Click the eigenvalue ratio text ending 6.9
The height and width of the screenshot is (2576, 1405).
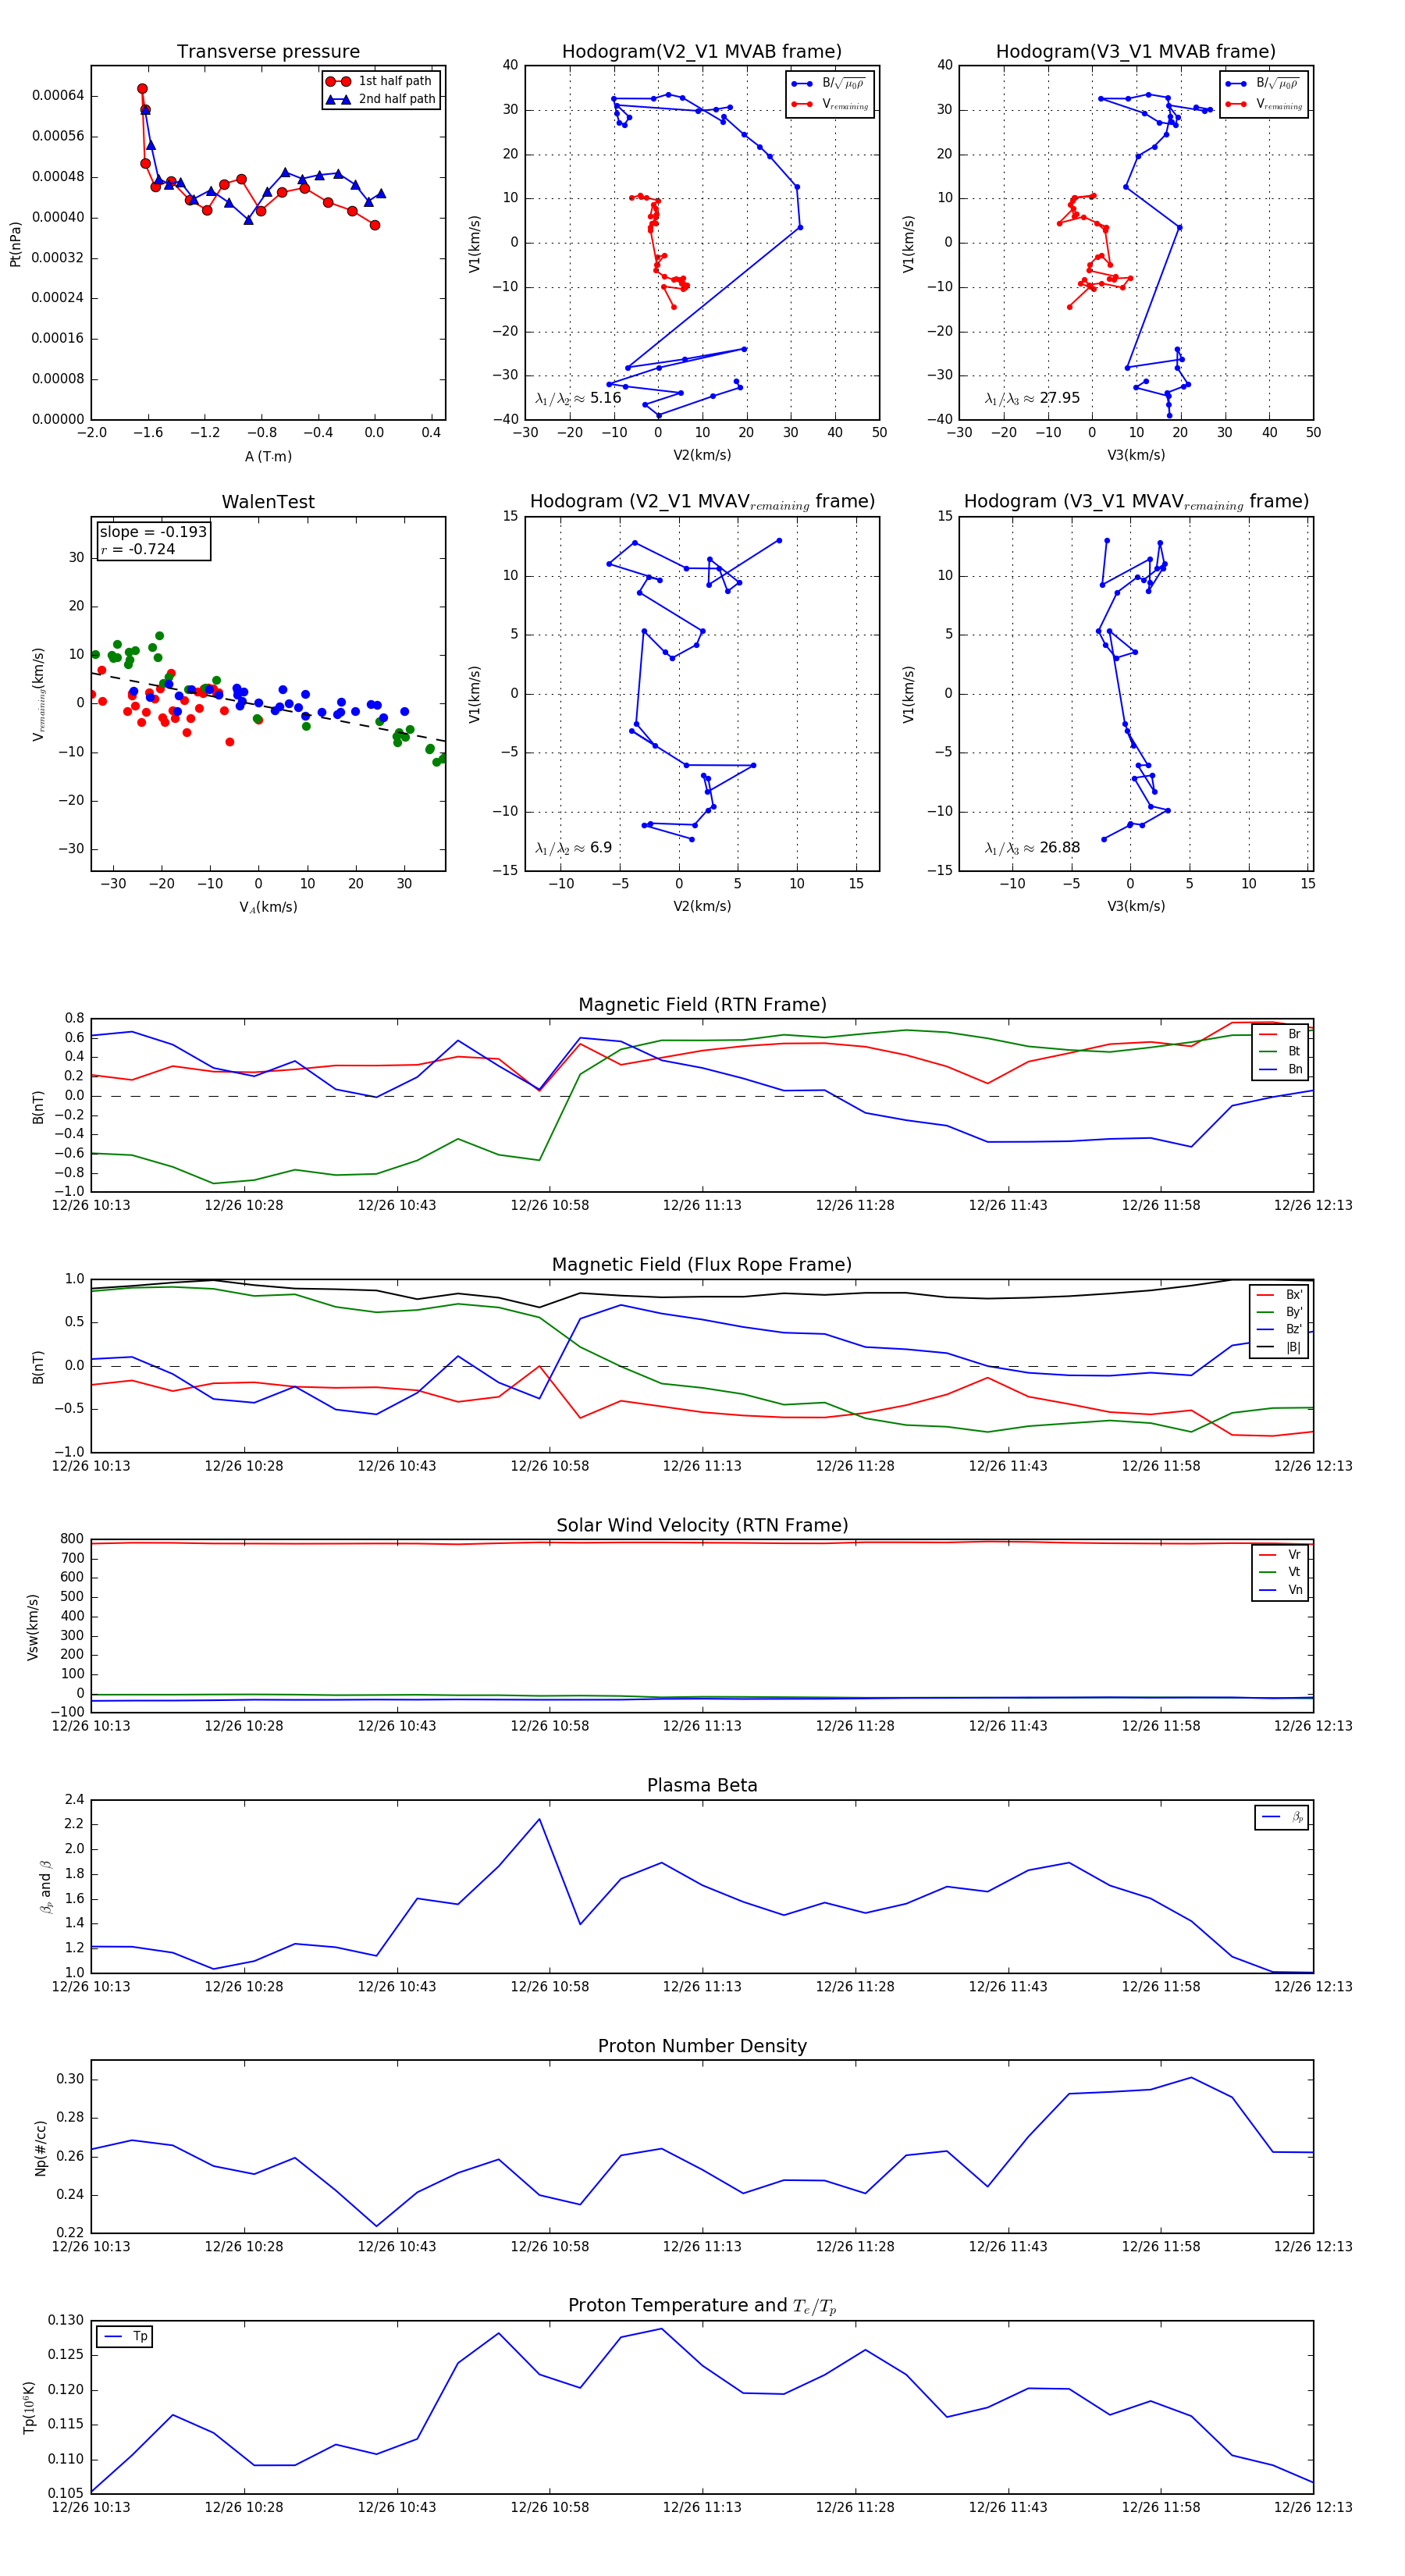point(573,848)
